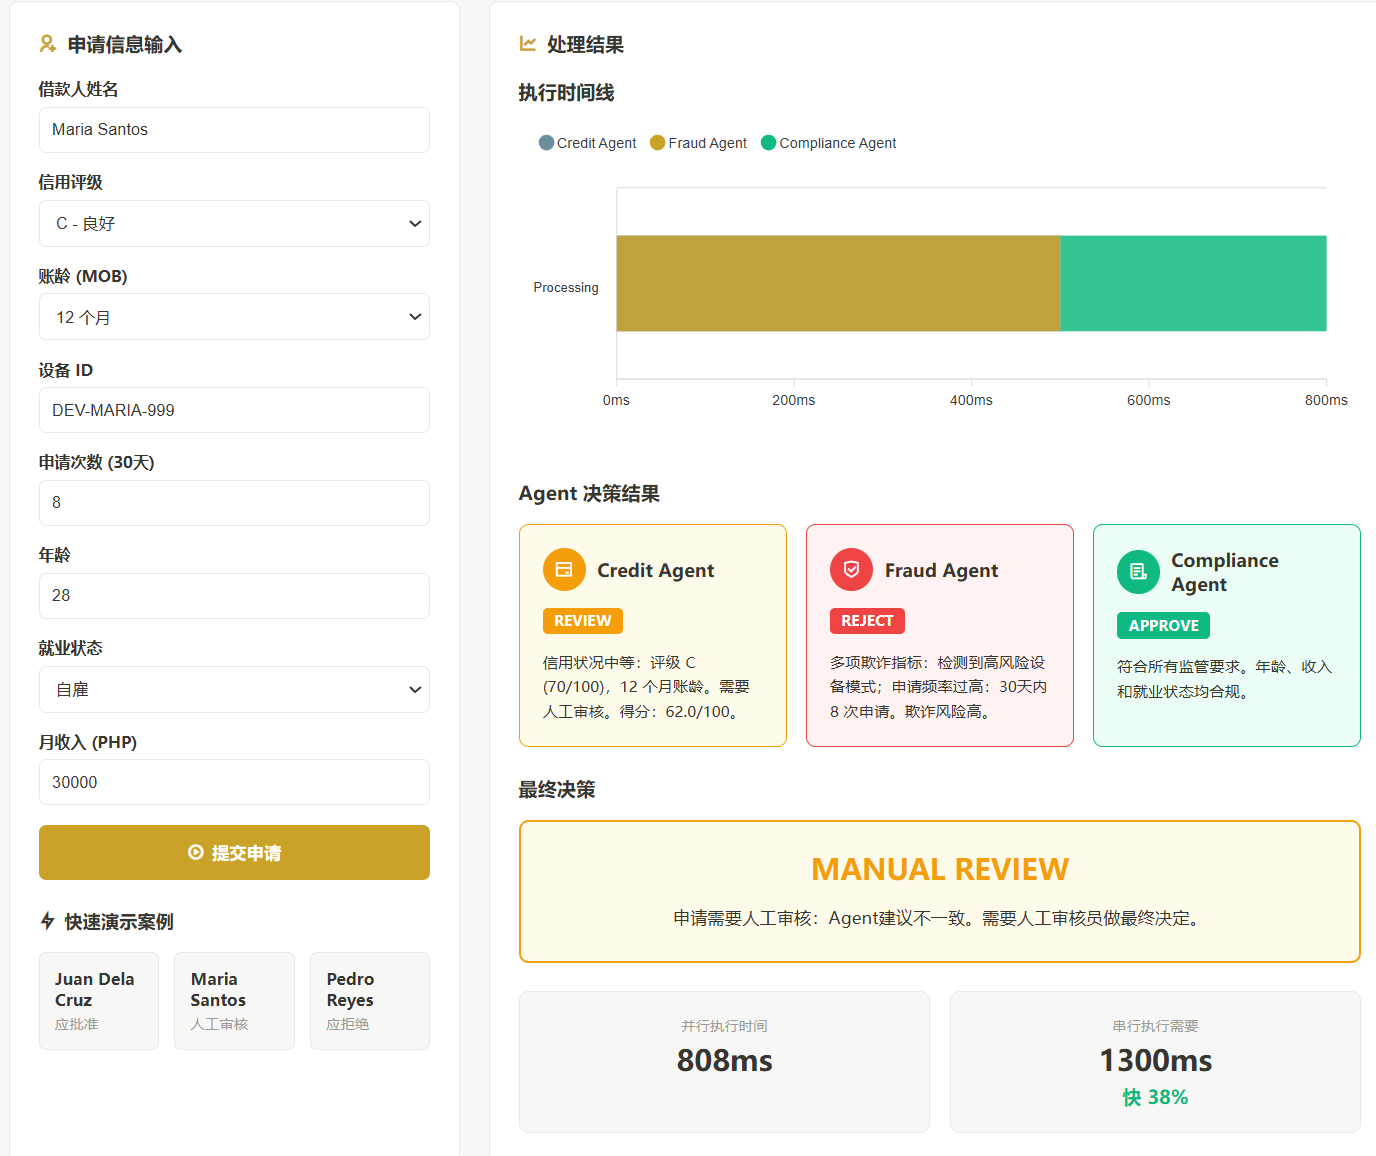
Task: Click the green Compliance Agent timeline bar
Action: [x=1193, y=283]
